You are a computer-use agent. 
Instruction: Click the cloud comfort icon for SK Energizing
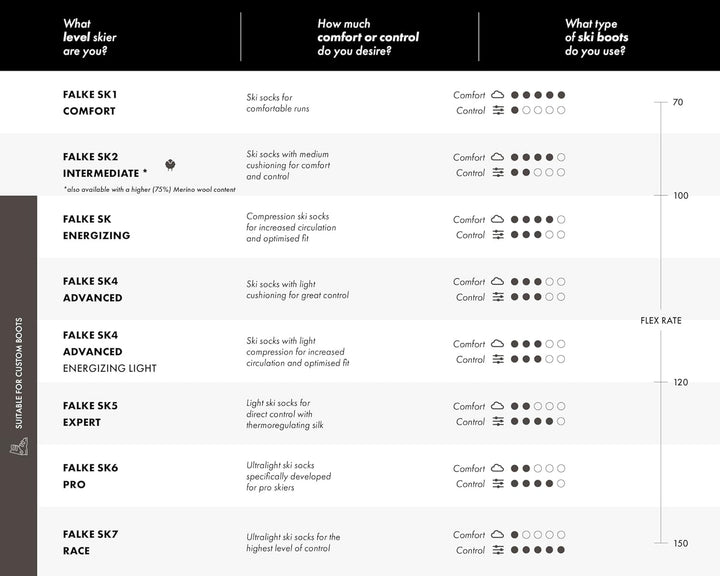point(497,219)
